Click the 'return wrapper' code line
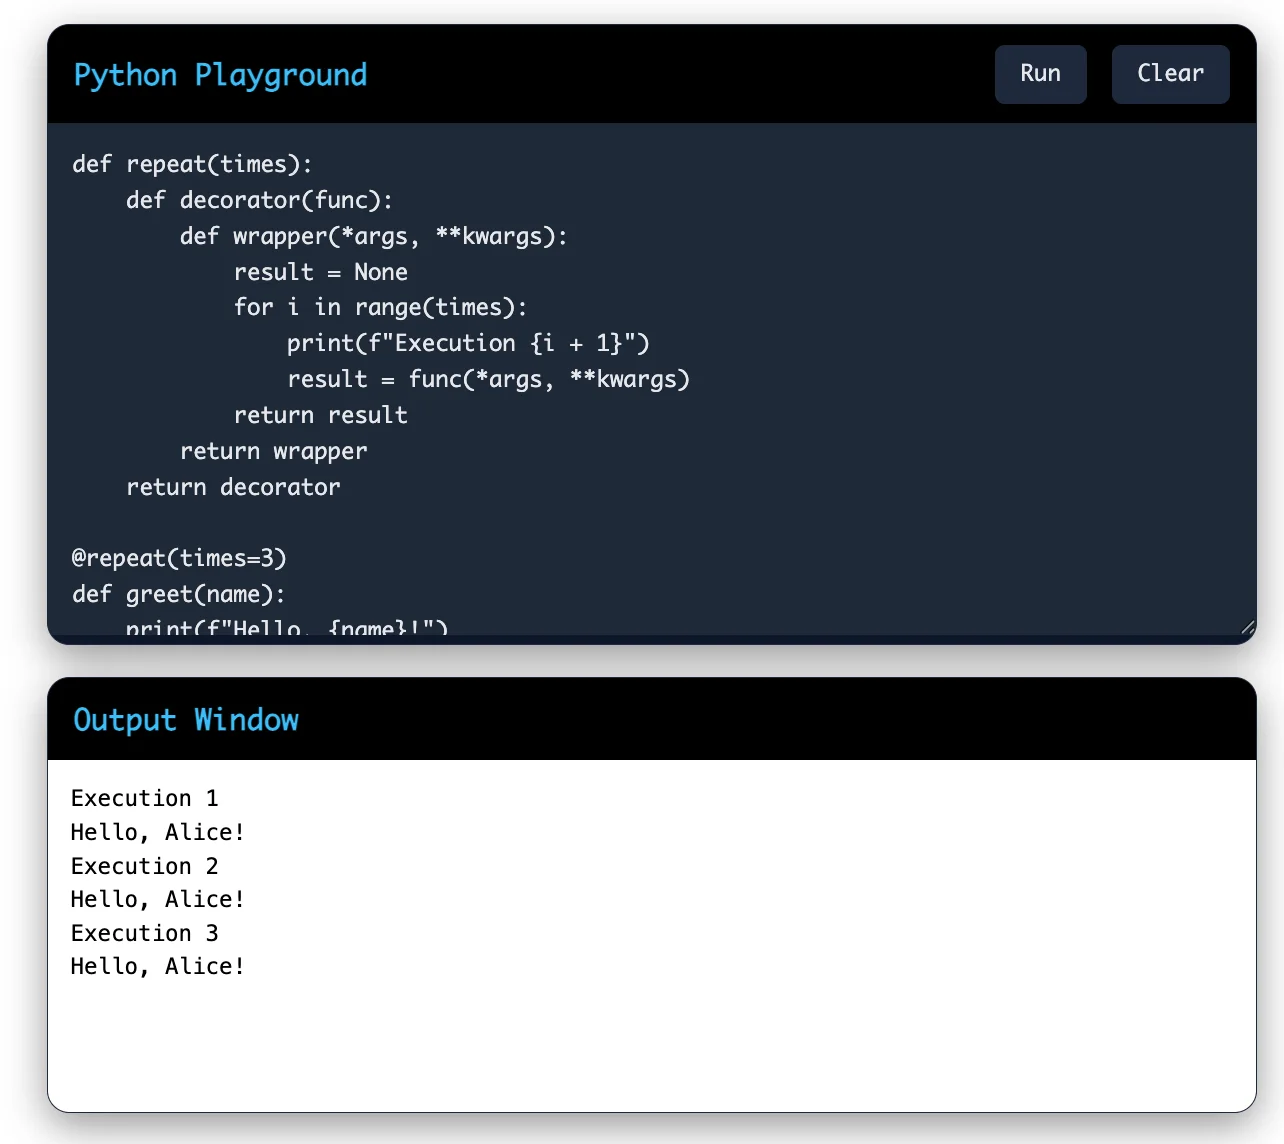This screenshot has width=1284, height=1144. tap(273, 451)
